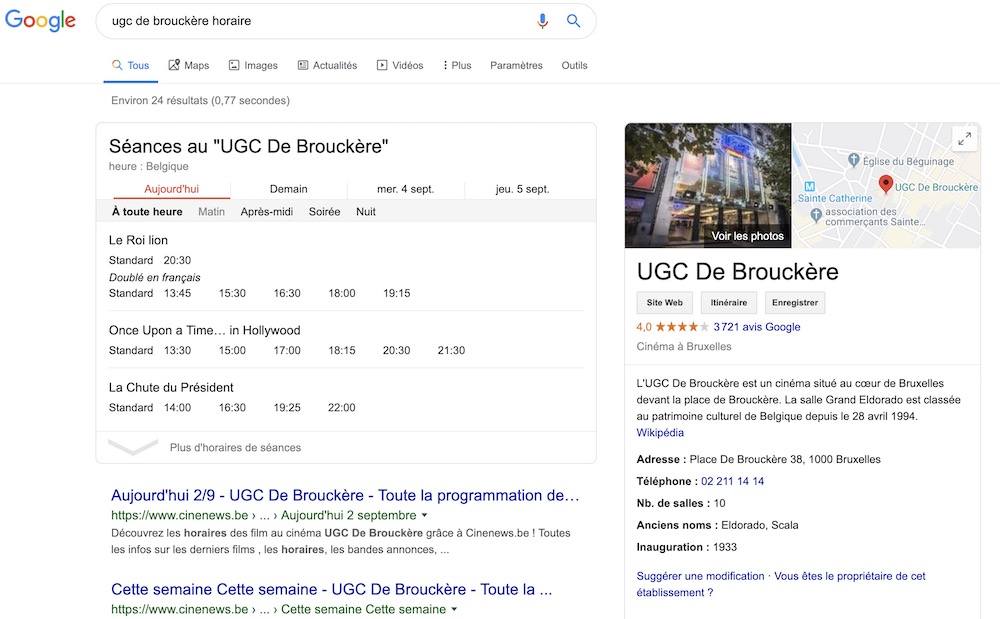Click the Église du Béguinage map marker
Viewport: 1000px width, 619px height.
853,160
